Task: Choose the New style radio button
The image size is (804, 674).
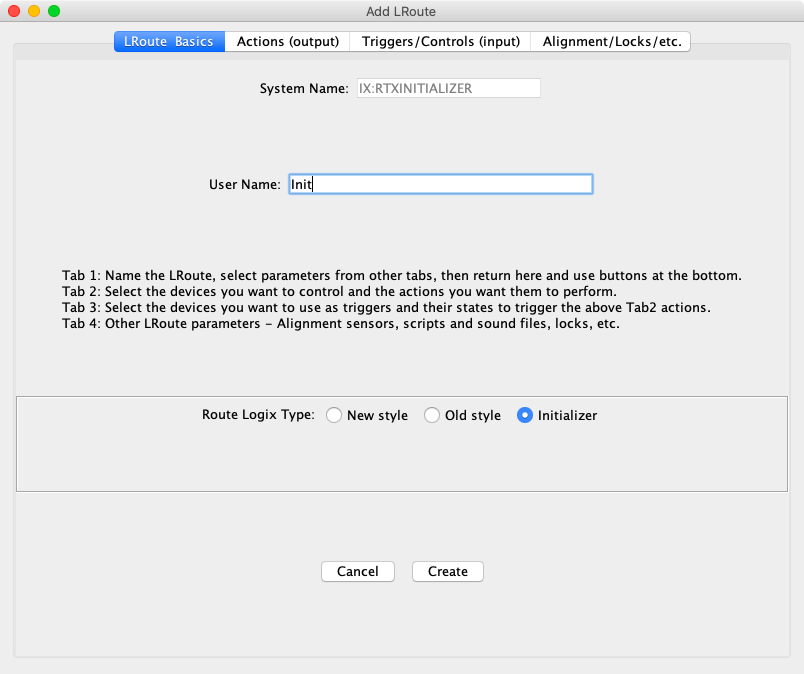Action: (x=334, y=415)
